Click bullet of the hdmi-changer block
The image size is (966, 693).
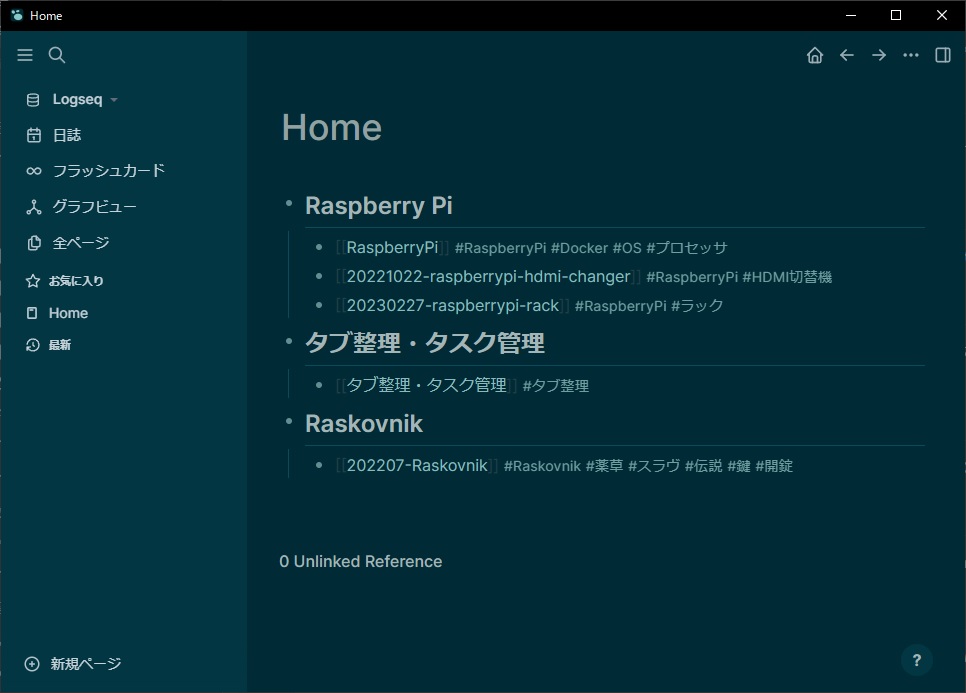pos(319,277)
